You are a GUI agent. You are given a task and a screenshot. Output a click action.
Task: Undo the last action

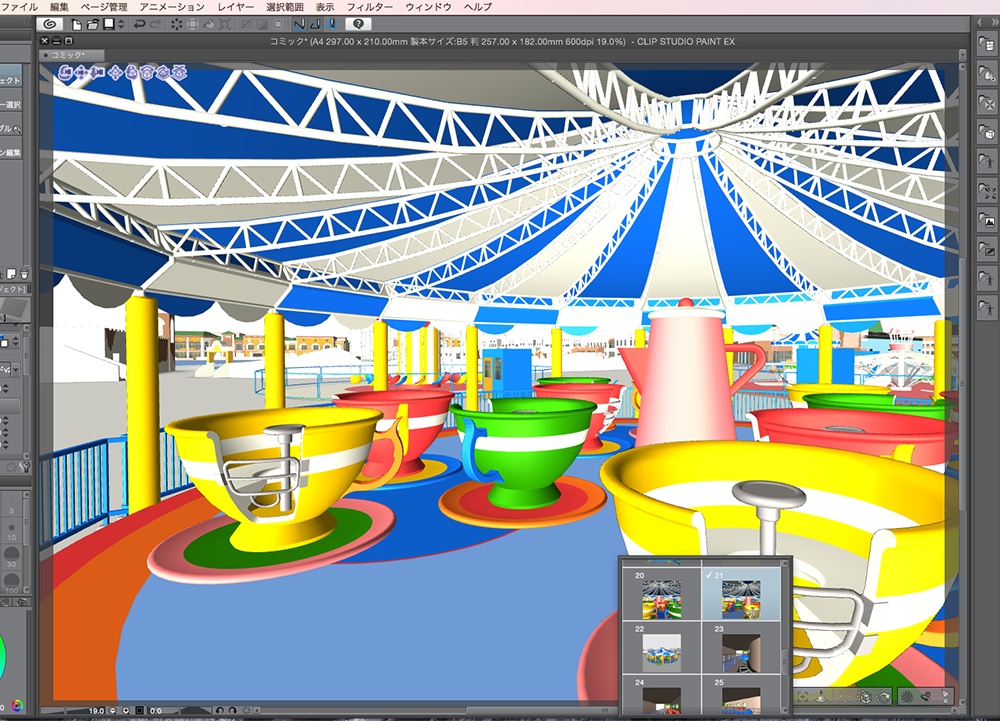tap(139, 24)
